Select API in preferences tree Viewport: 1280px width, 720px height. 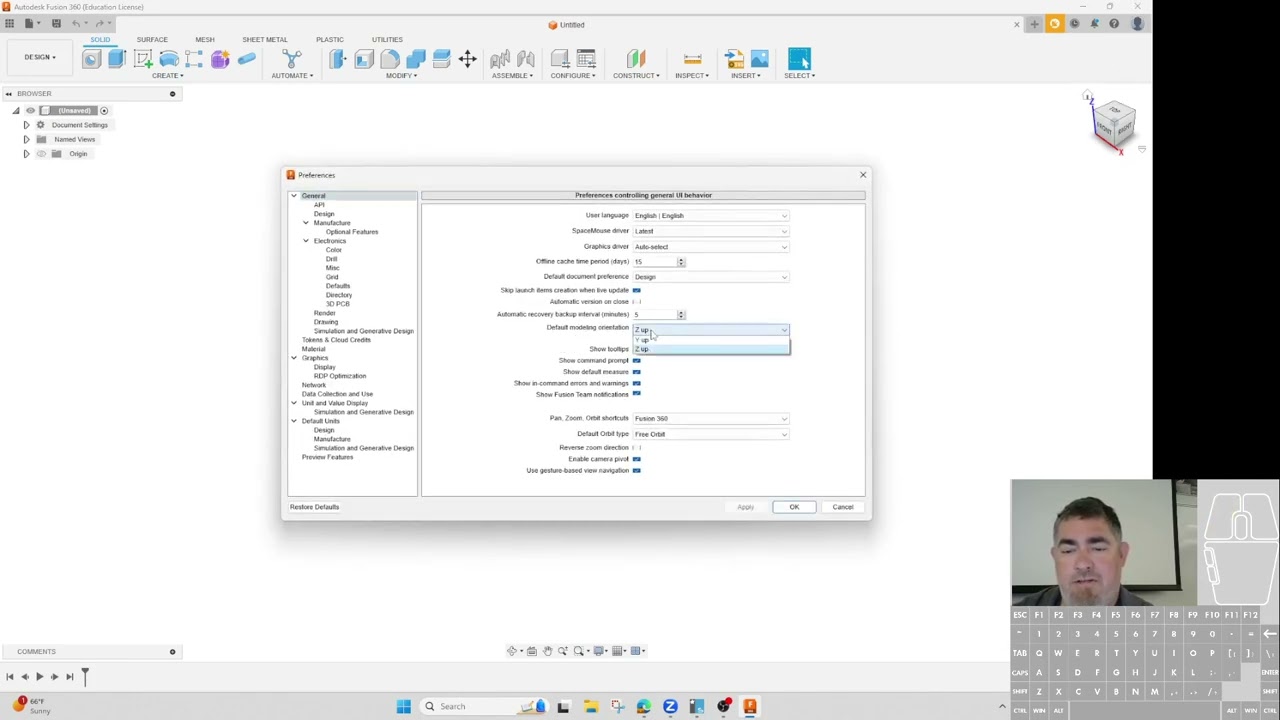319,205
